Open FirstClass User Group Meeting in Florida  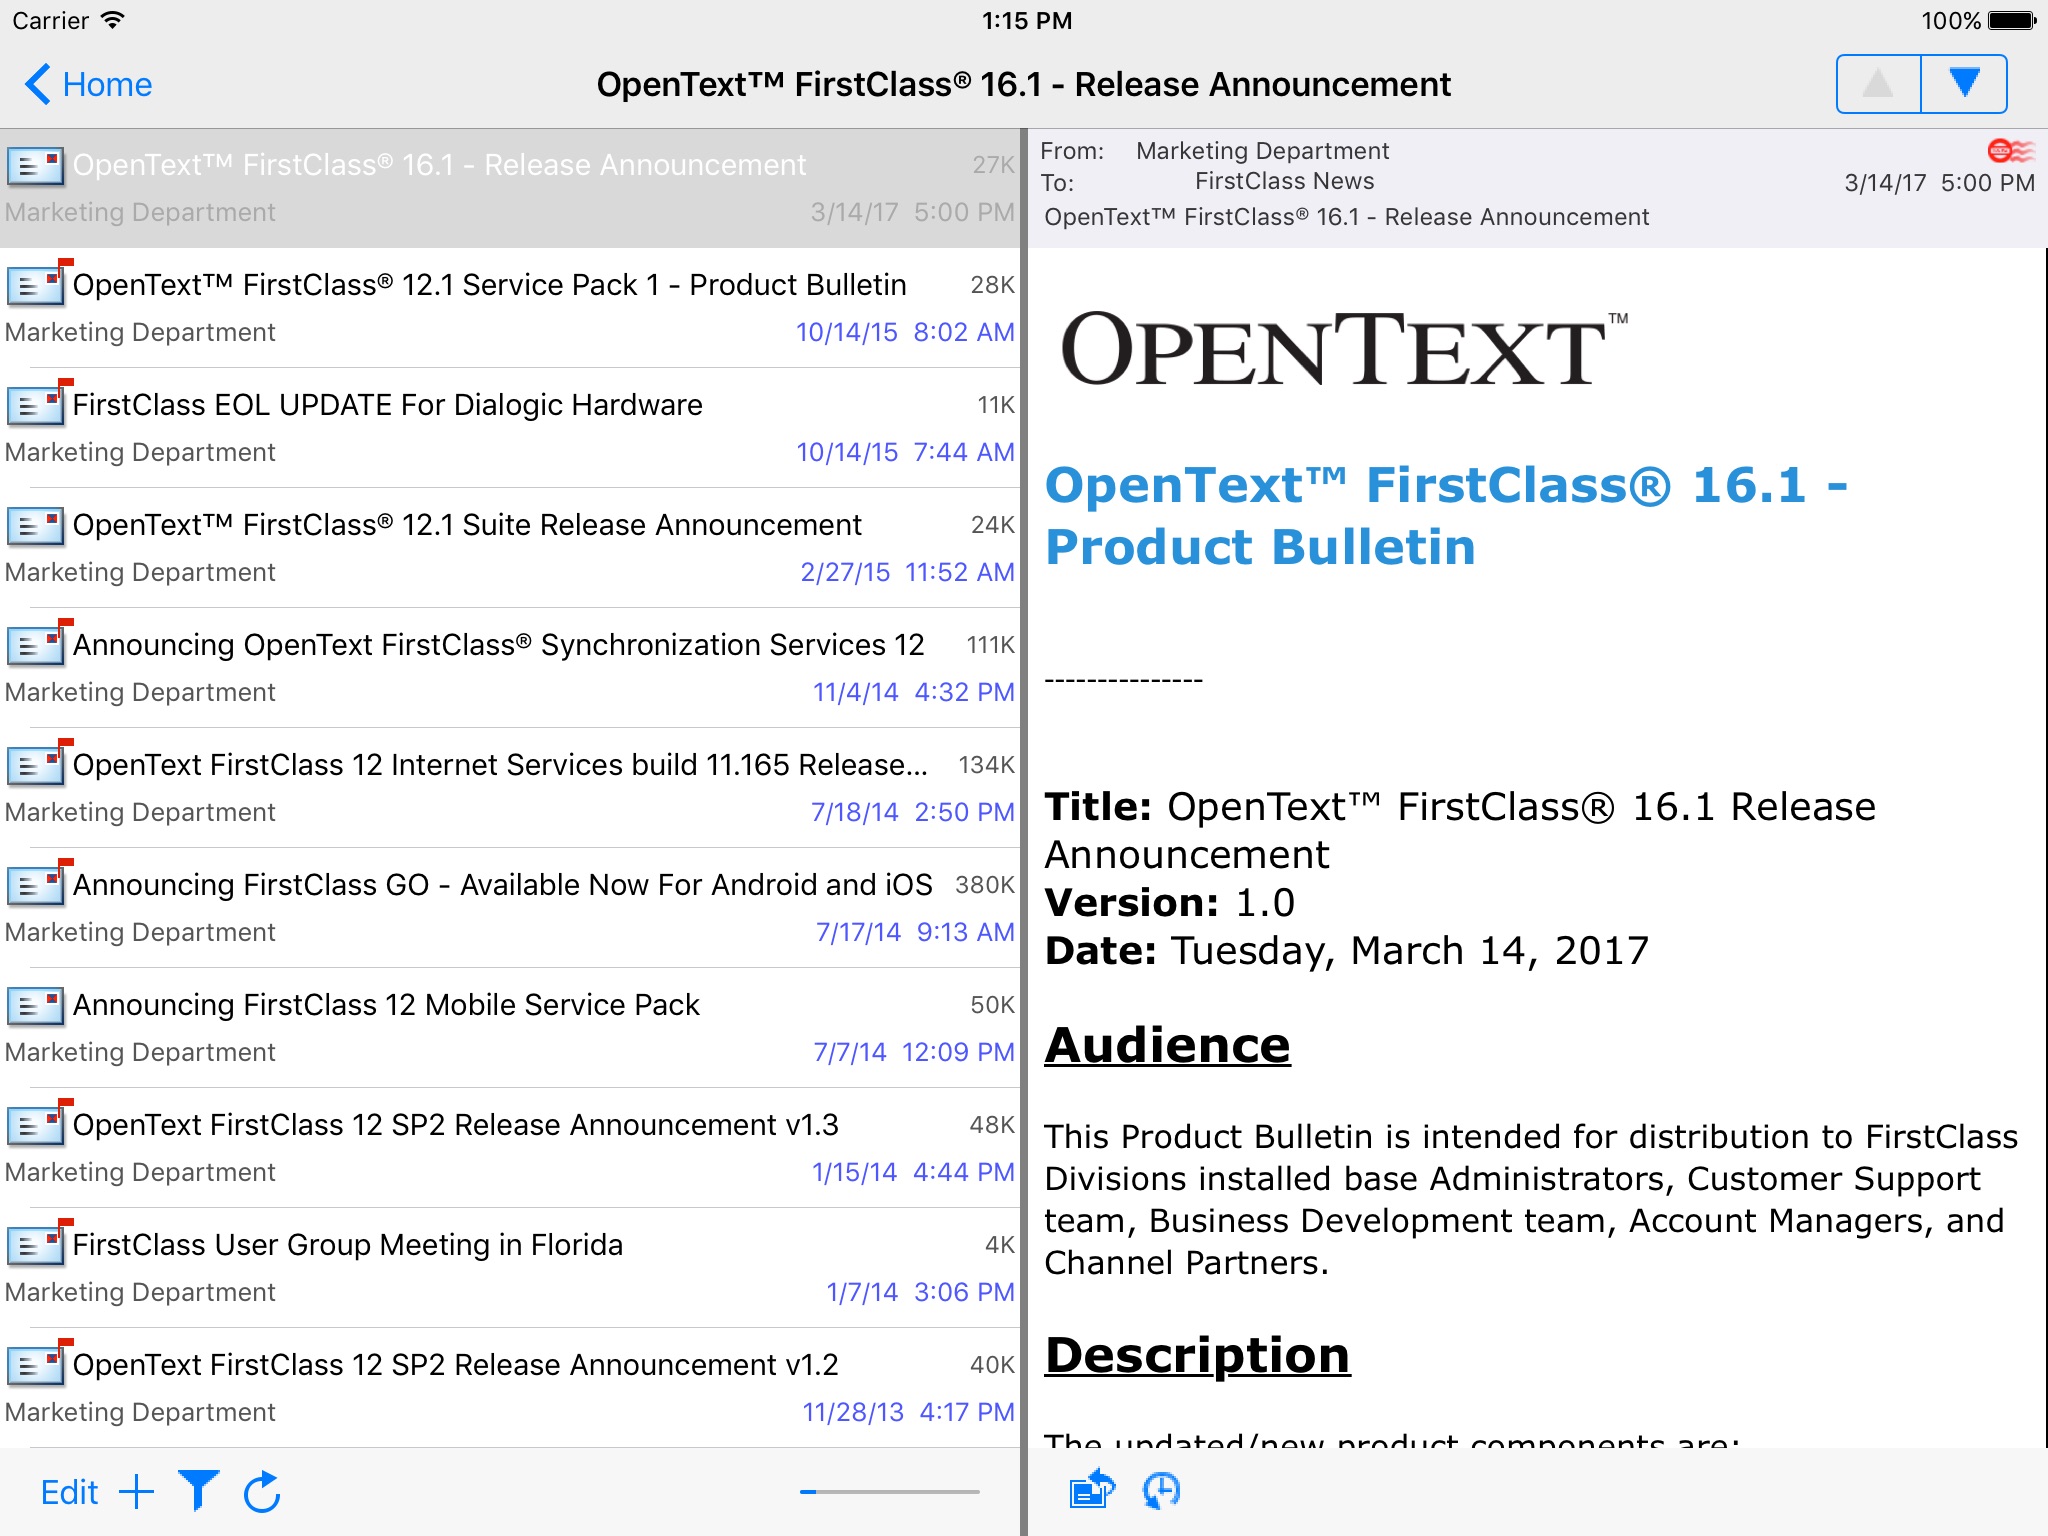347,1245
